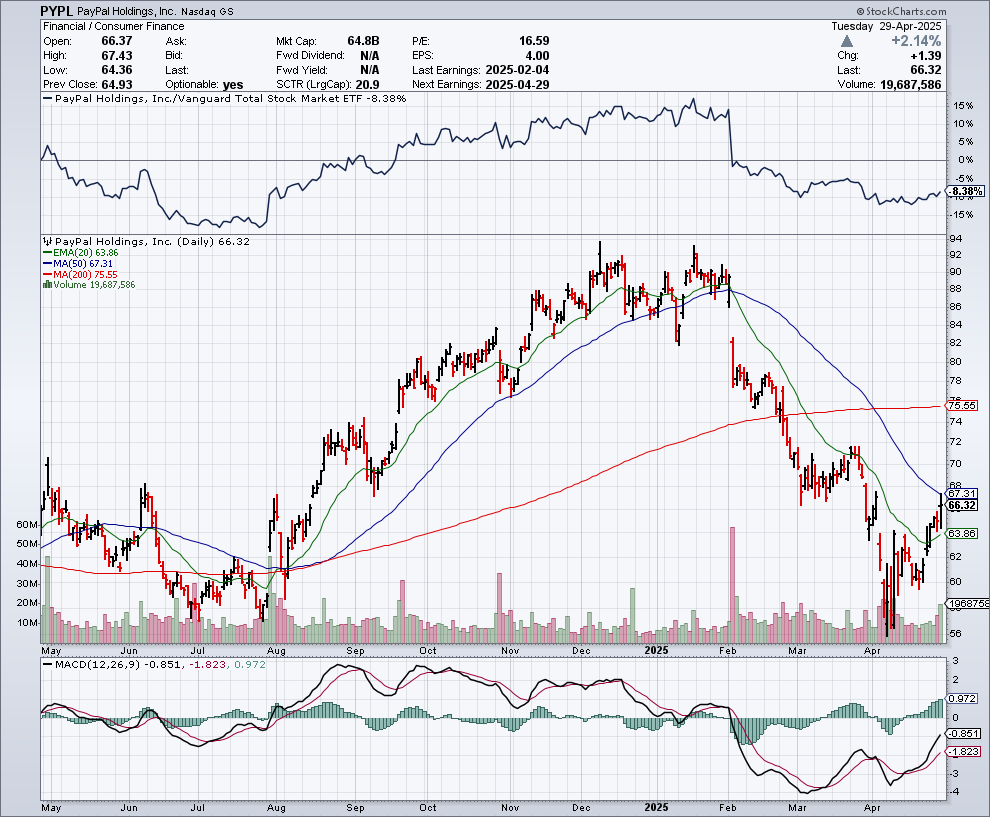This screenshot has width=990, height=817.
Task: Click the bold 2025 label under the MACD panel
Action: coord(657,808)
